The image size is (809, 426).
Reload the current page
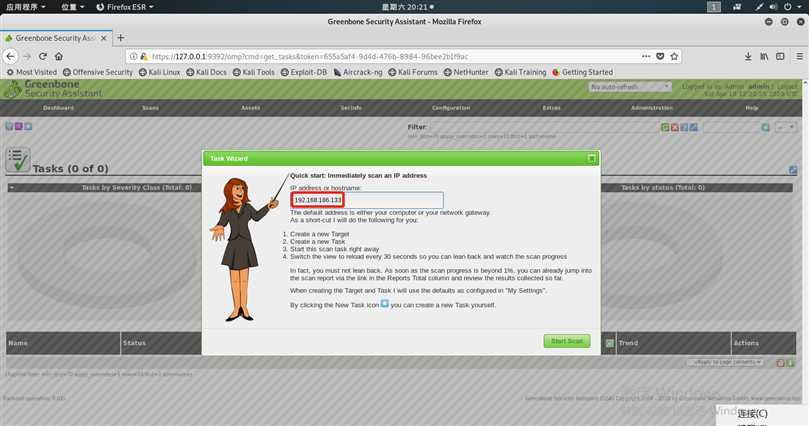tap(43, 56)
